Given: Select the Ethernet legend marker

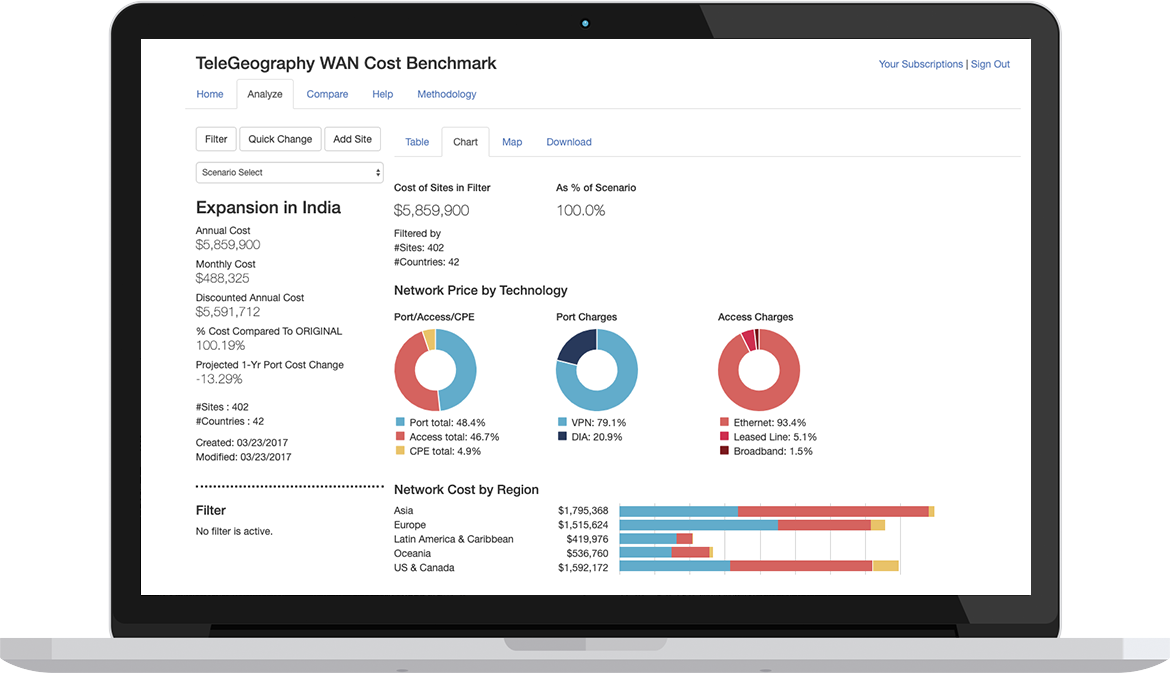Looking at the screenshot, I should [x=726, y=422].
